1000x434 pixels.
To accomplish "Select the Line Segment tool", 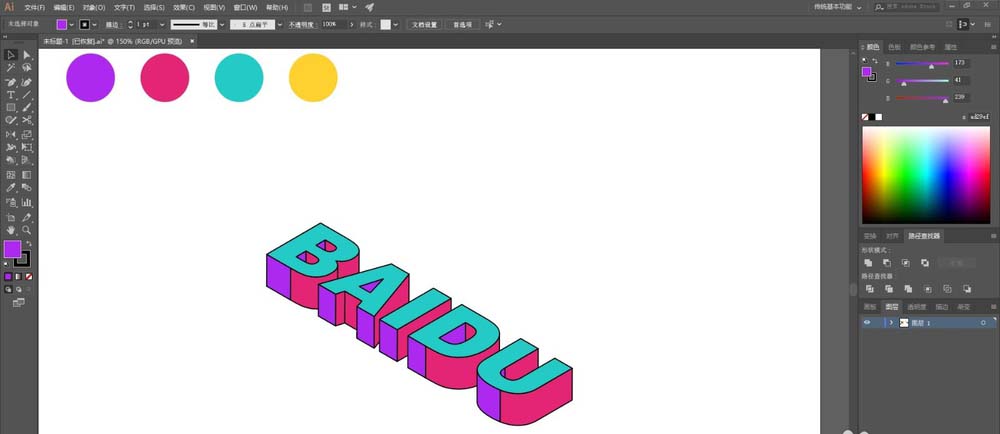I will pyautogui.click(x=27, y=95).
